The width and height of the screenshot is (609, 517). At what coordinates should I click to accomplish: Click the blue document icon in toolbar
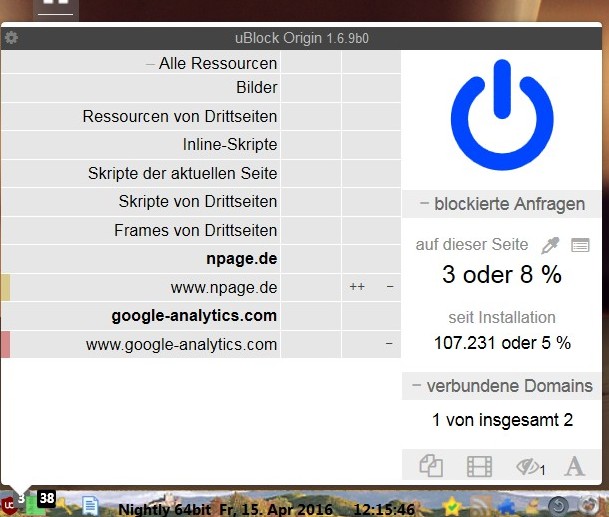pos(90,505)
